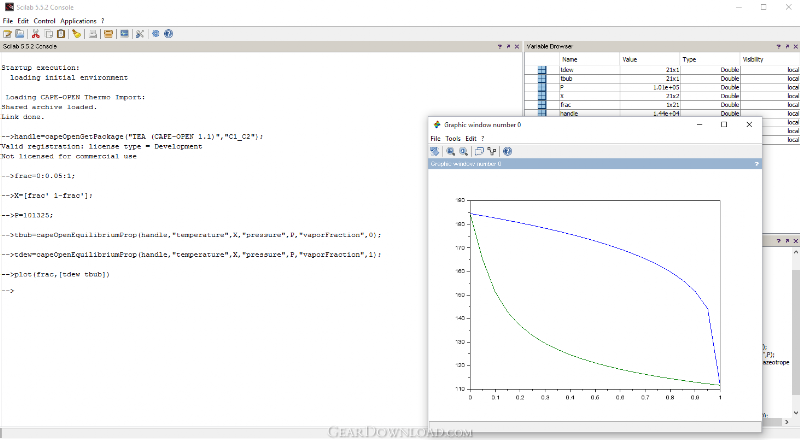Viewport: 800px width, 440px height.
Task: Click the Paste clipboard icon
Action: click(61, 34)
